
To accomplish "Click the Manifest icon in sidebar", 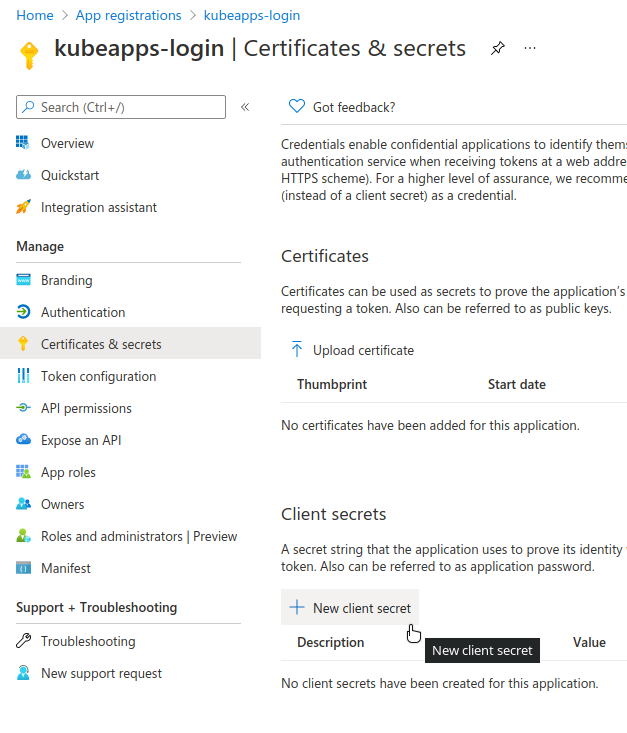I will (23, 568).
